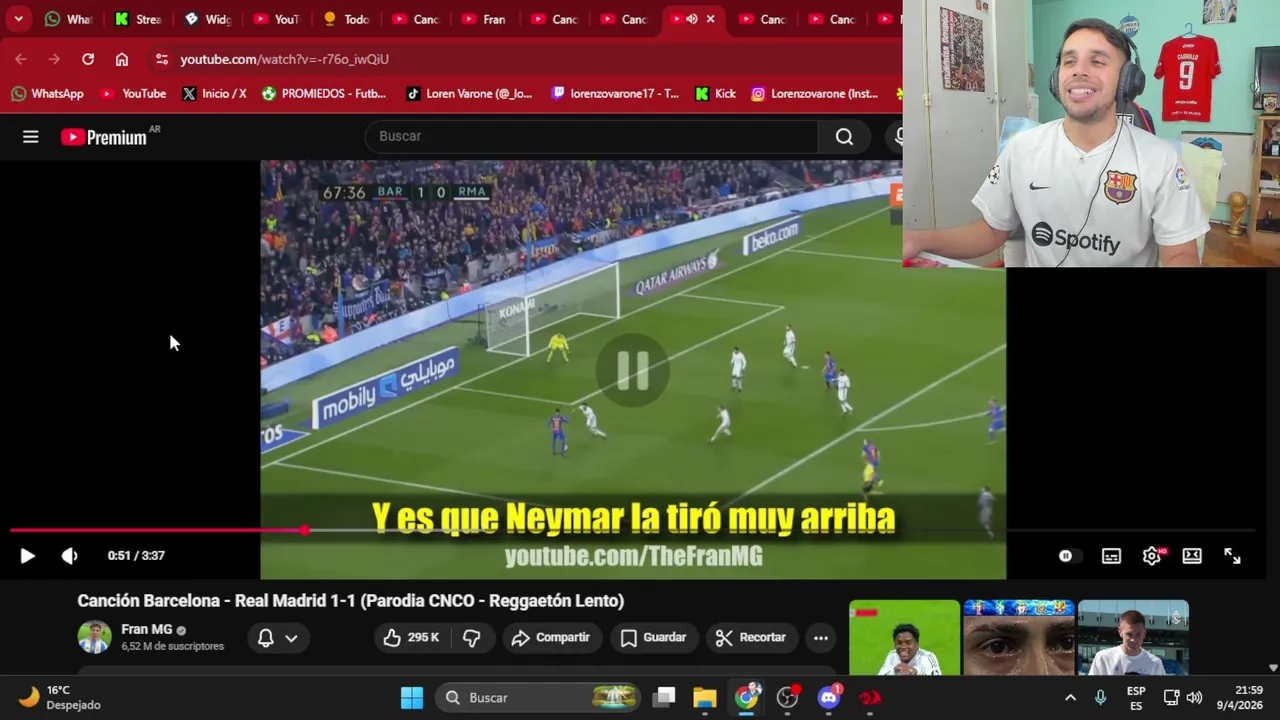Open ESP ES language switcher
The image size is (1280, 720).
coord(1136,698)
